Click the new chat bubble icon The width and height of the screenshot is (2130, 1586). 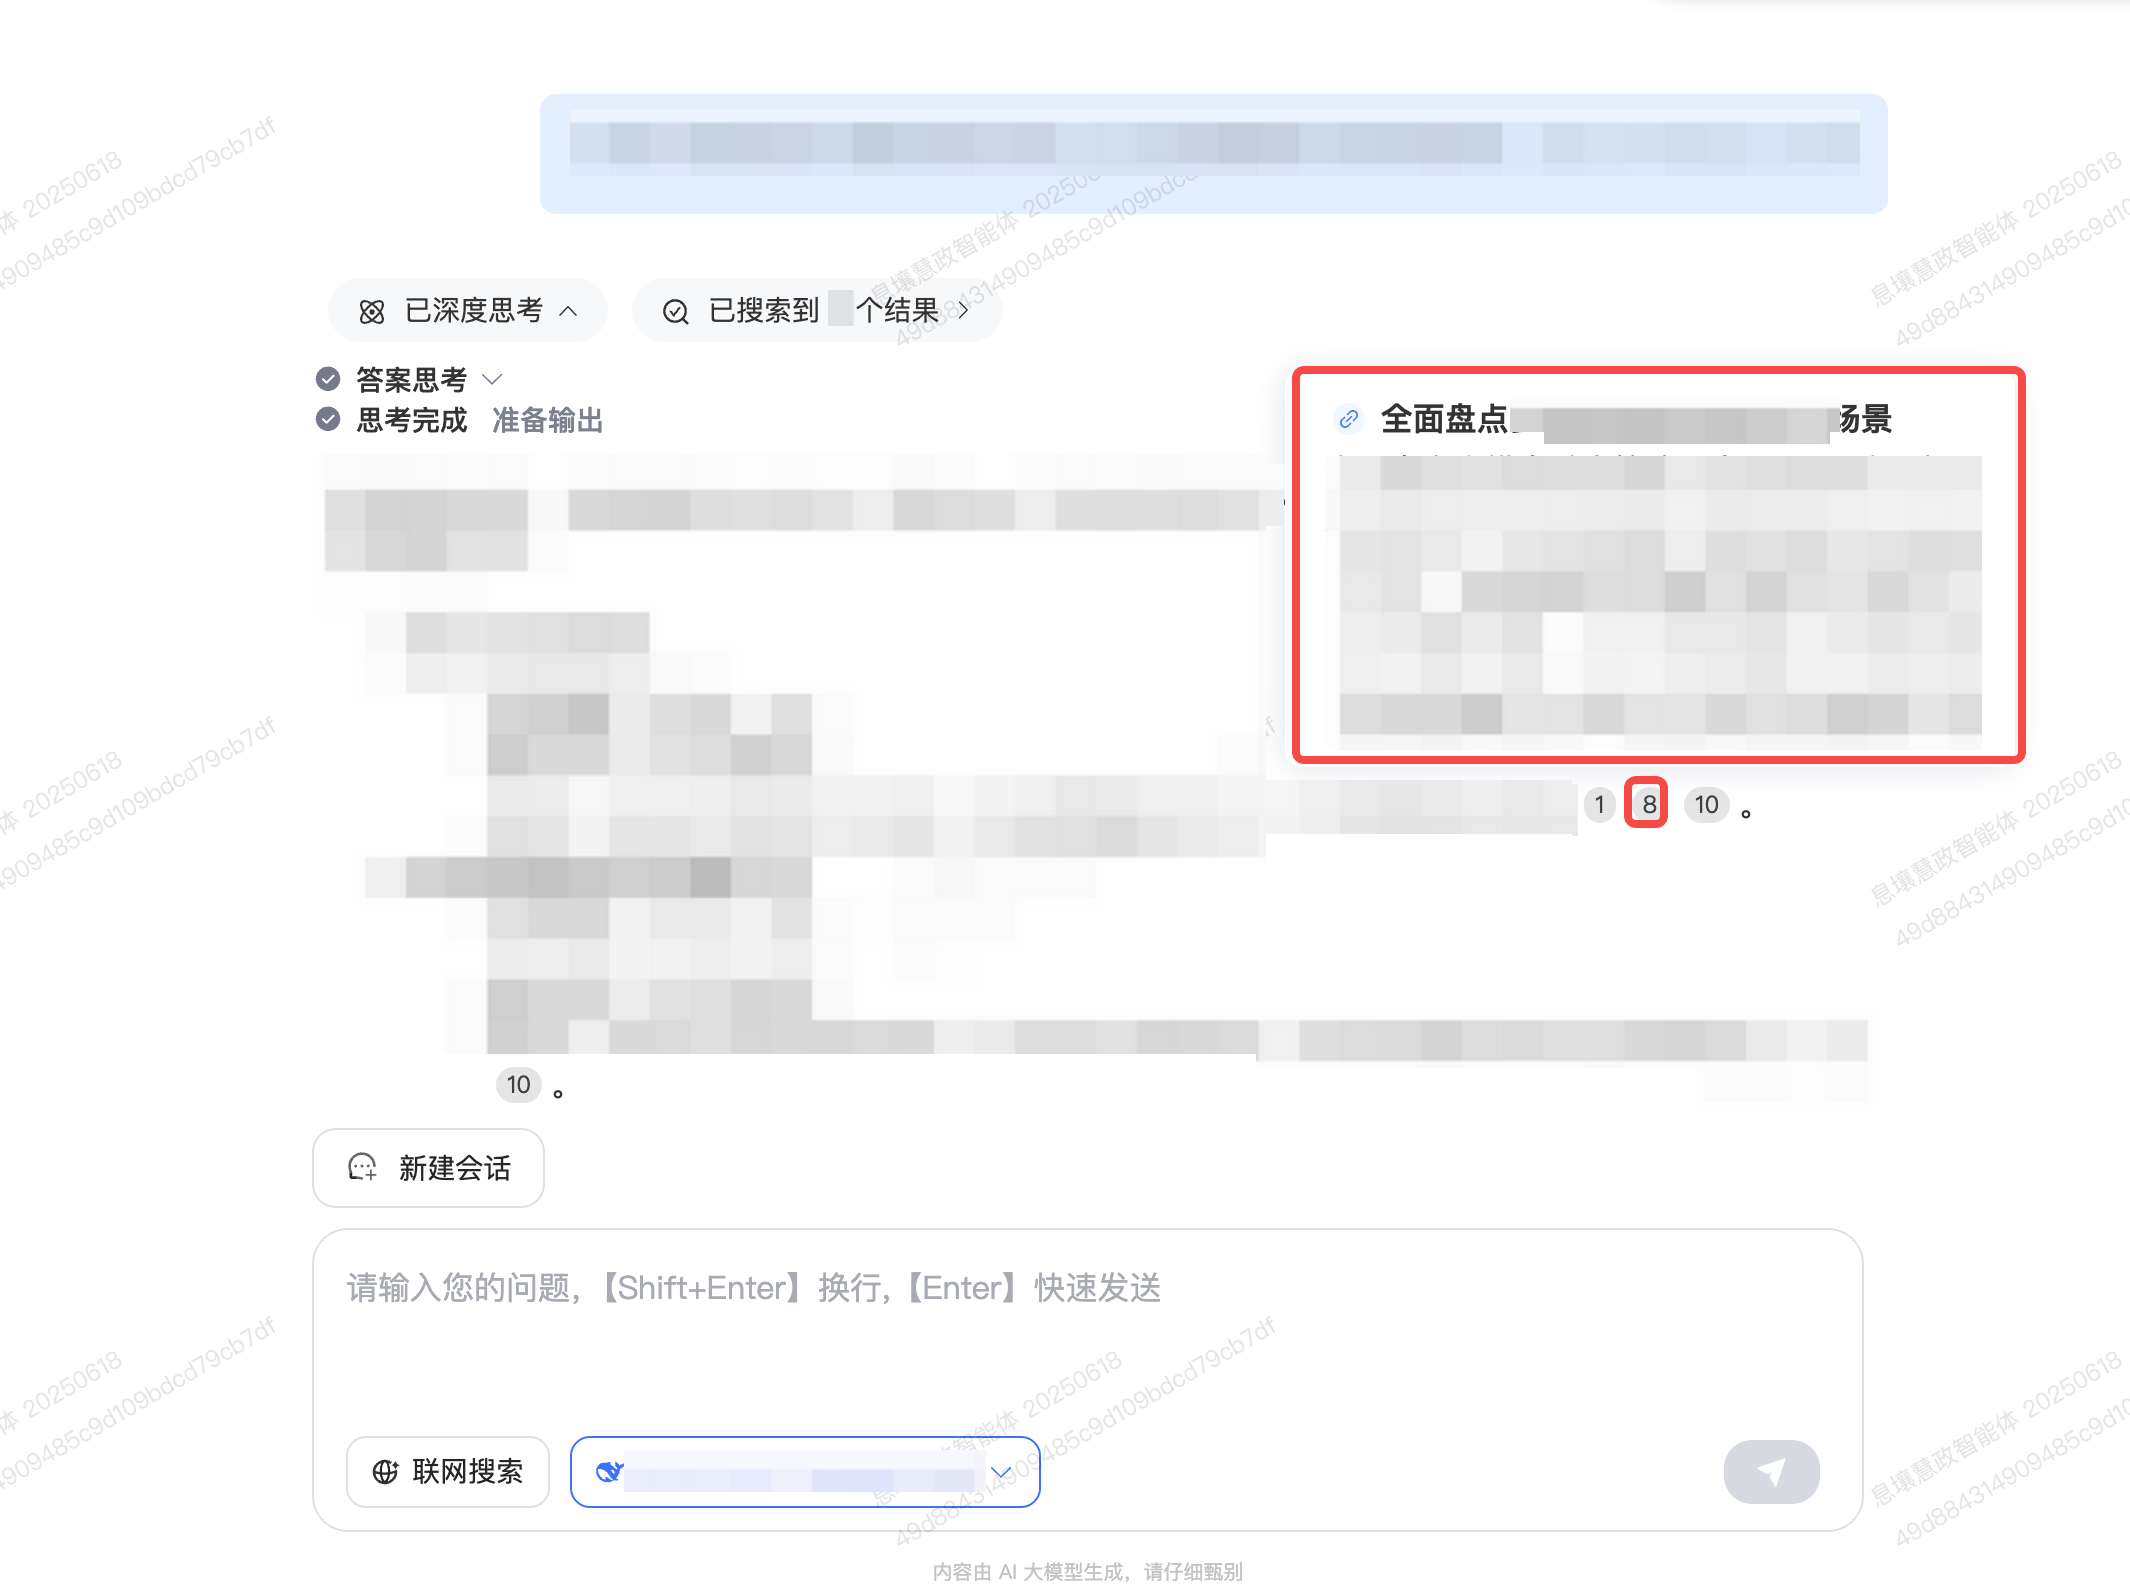[362, 1167]
